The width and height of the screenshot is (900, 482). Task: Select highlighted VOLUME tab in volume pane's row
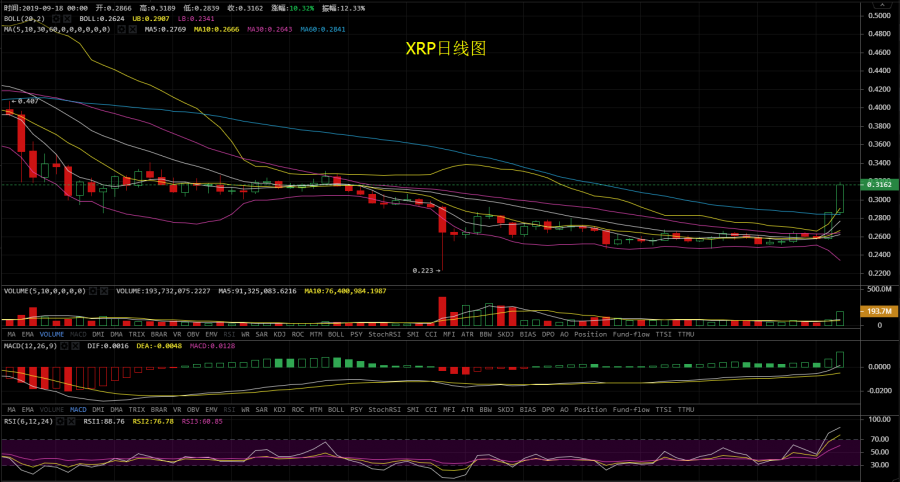tap(52, 333)
